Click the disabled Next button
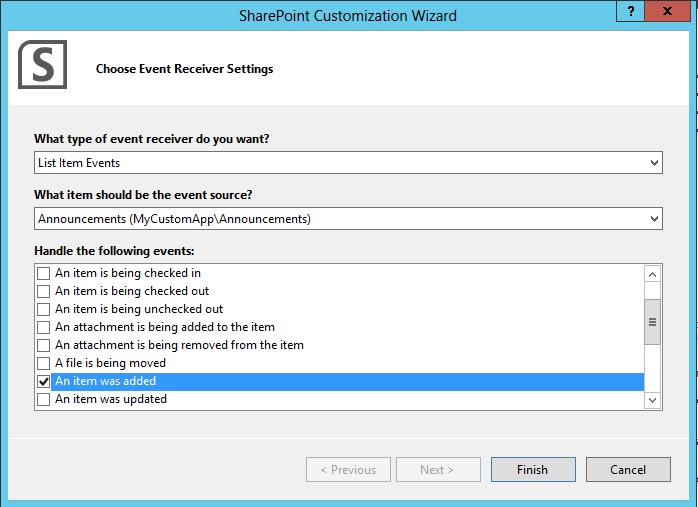Image resolution: width=698 pixels, height=507 pixels. pos(438,470)
